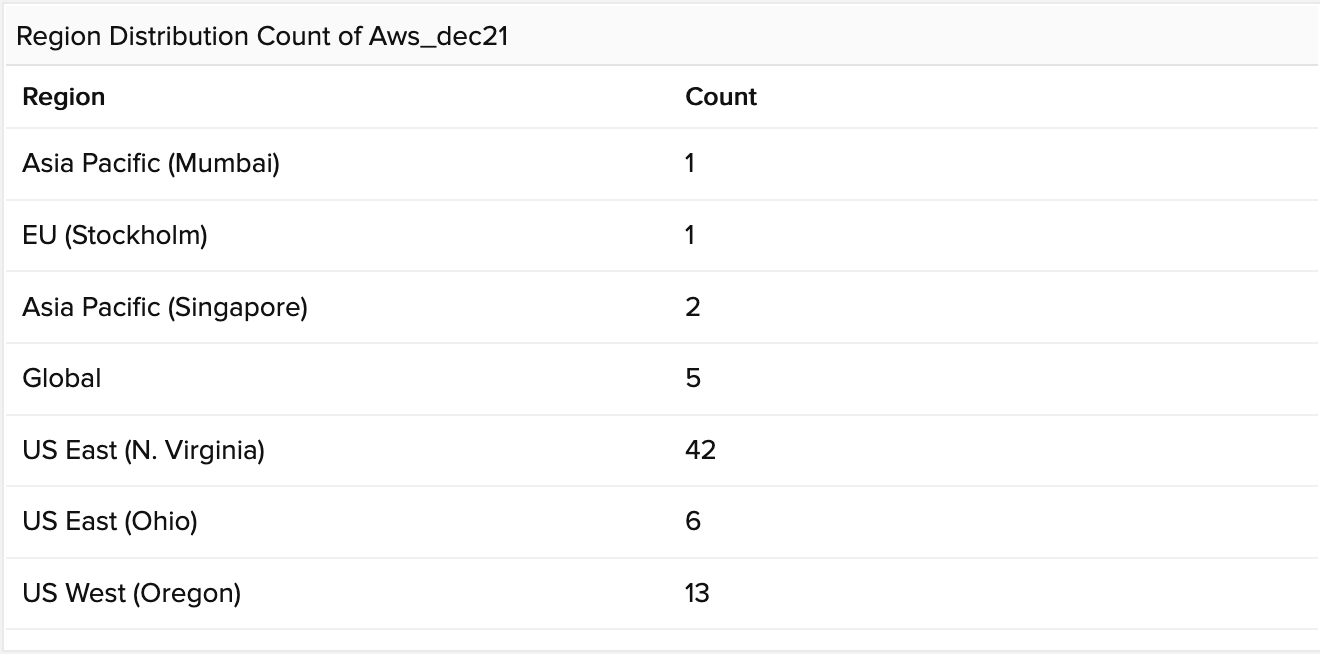Click the empty footer row below US West (Oregon)
Image resolution: width=1320 pixels, height=654 pixels.
(x=660, y=640)
